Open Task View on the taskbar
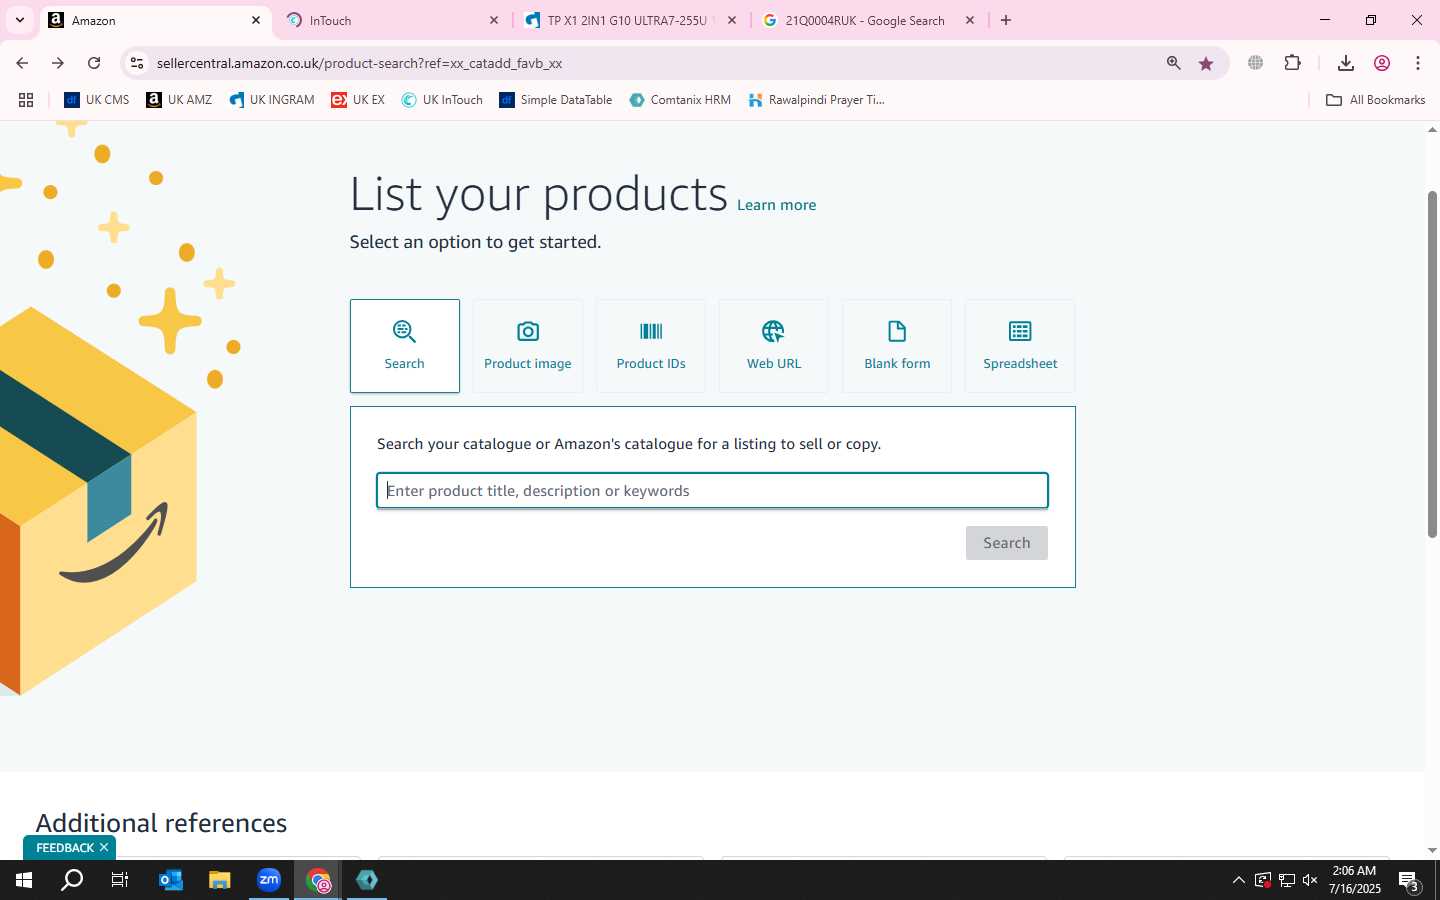The width and height of the screenshot is (1440, 900). pos(120,880)
